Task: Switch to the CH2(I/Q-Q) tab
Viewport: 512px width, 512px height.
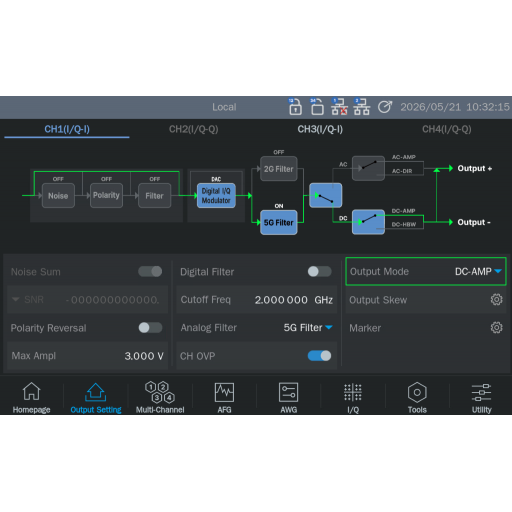Action: (x=194, y=129)
